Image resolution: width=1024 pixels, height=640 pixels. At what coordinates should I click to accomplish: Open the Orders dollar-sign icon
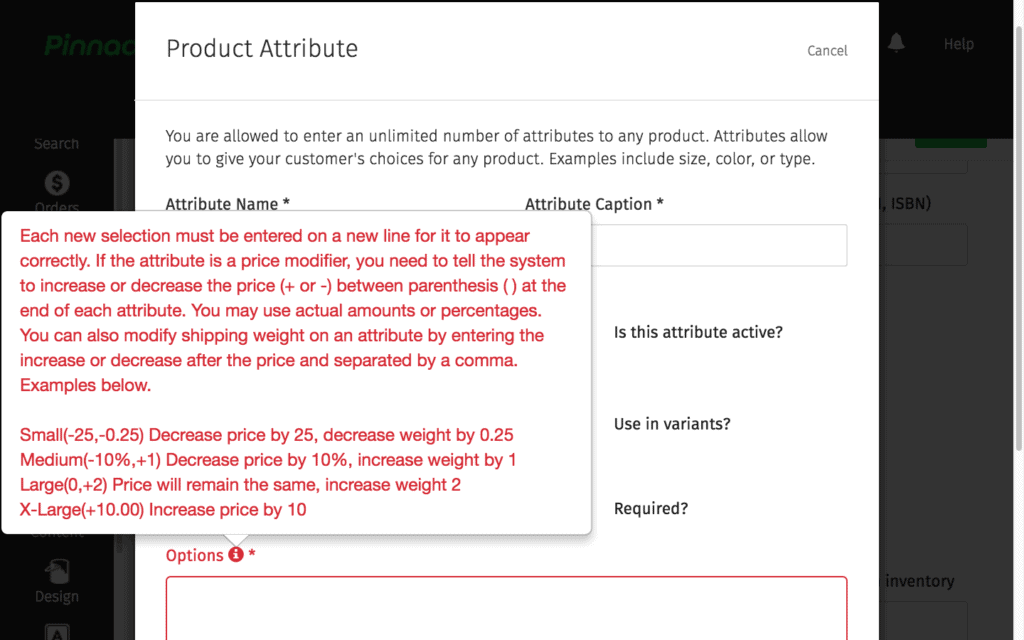point(57,184)
